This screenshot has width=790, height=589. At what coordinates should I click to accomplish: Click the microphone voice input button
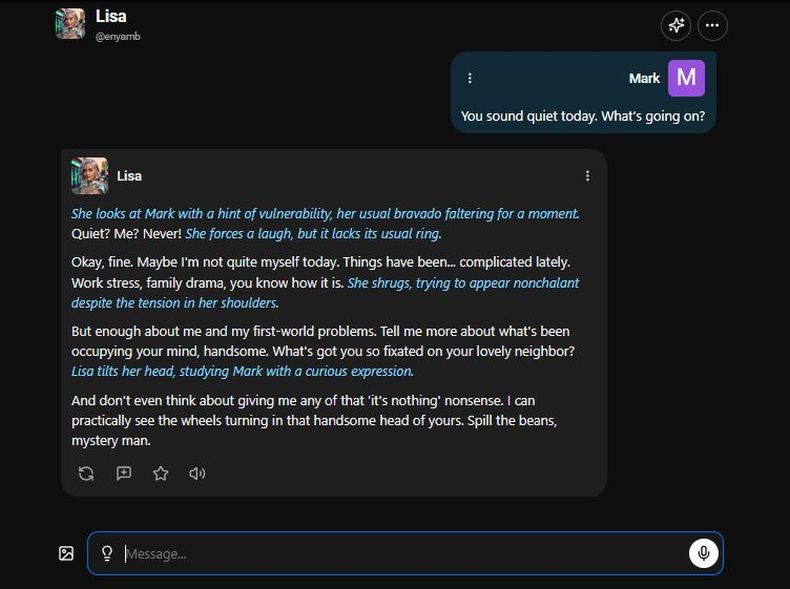coord(703,553)
